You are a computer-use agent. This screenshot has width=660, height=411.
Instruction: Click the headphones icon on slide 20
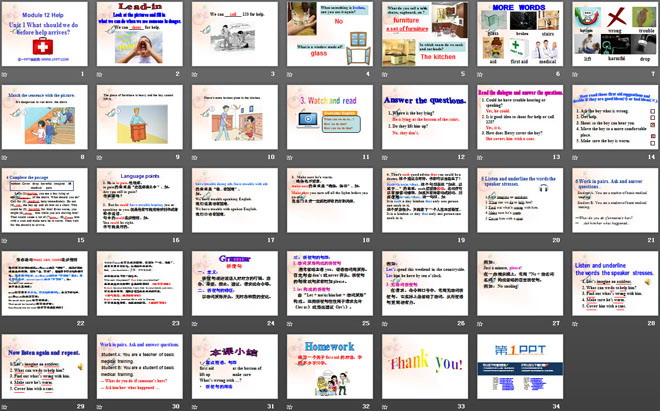(x=544, y=214)
